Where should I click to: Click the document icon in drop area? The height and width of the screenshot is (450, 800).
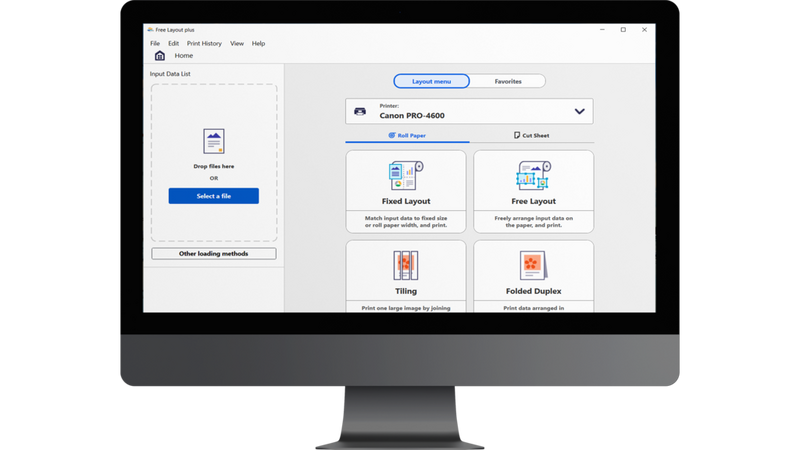(213, 140)
